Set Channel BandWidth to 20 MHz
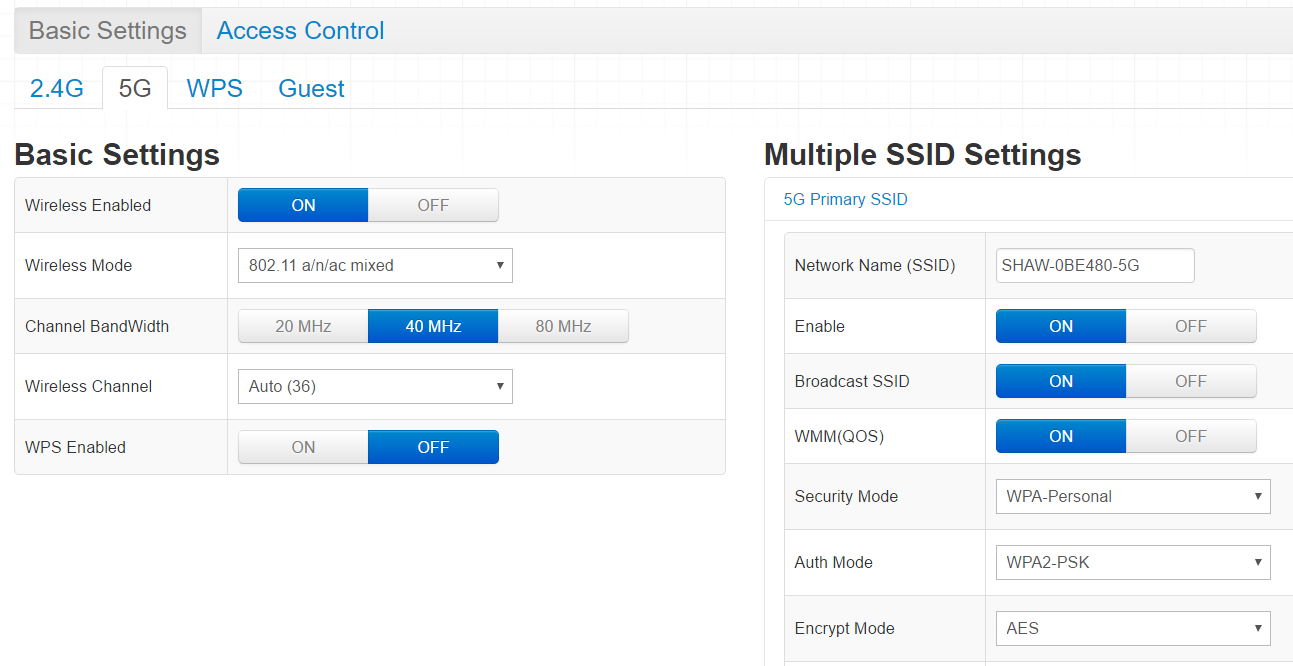Image resolution: width=1293 pixels, height=666 pixels. coord(303,326)
